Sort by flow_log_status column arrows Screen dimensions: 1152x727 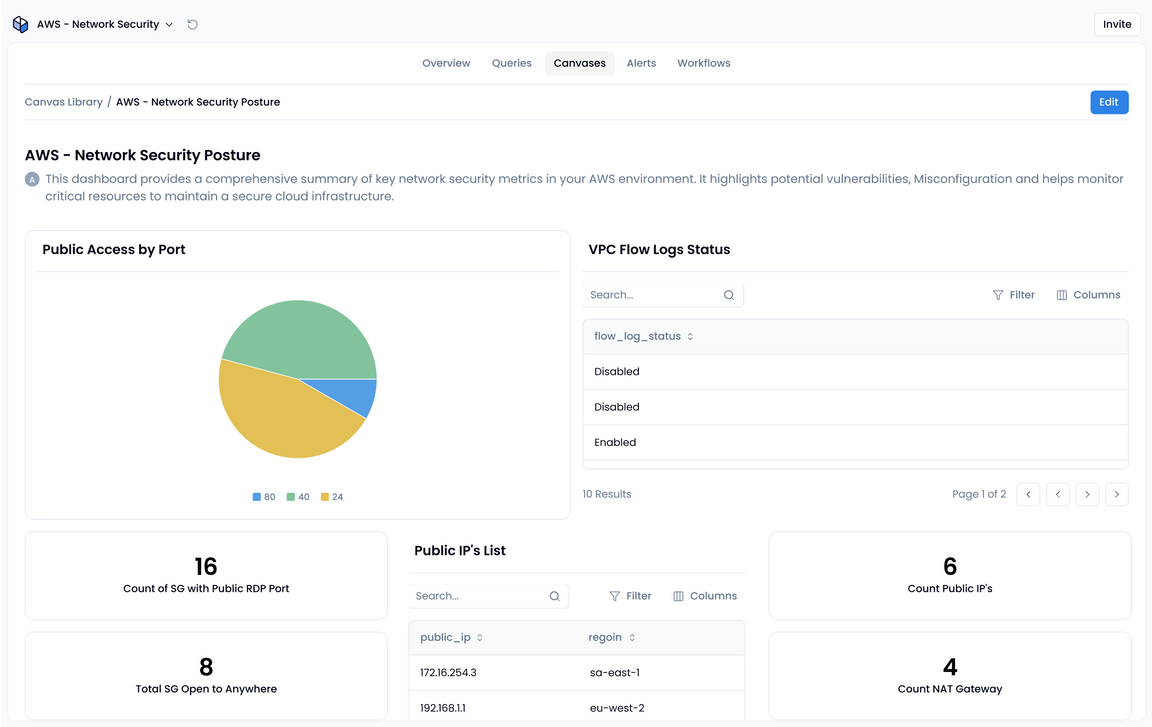tap(690, 336)
